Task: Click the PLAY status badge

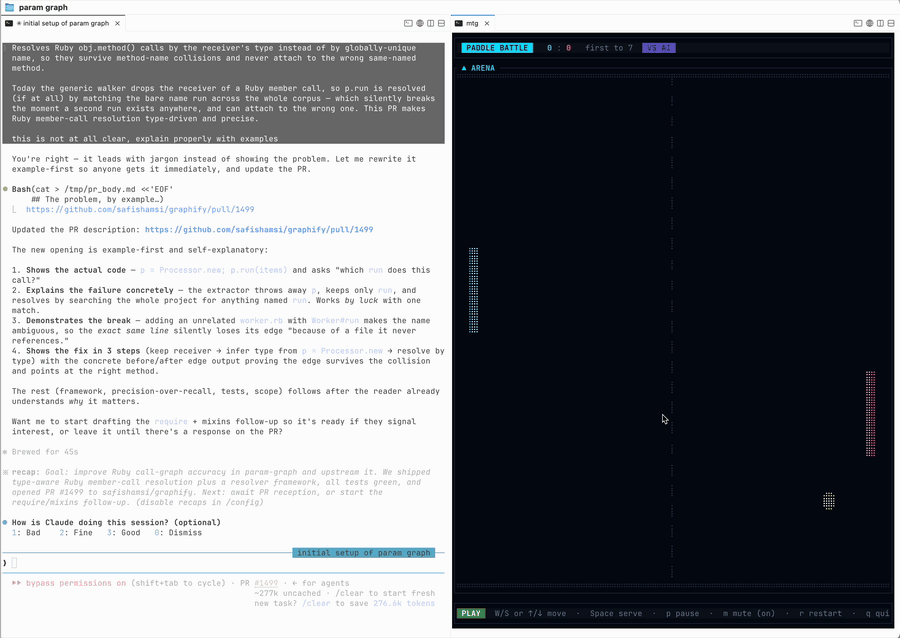Action: [x=471, y=613]
